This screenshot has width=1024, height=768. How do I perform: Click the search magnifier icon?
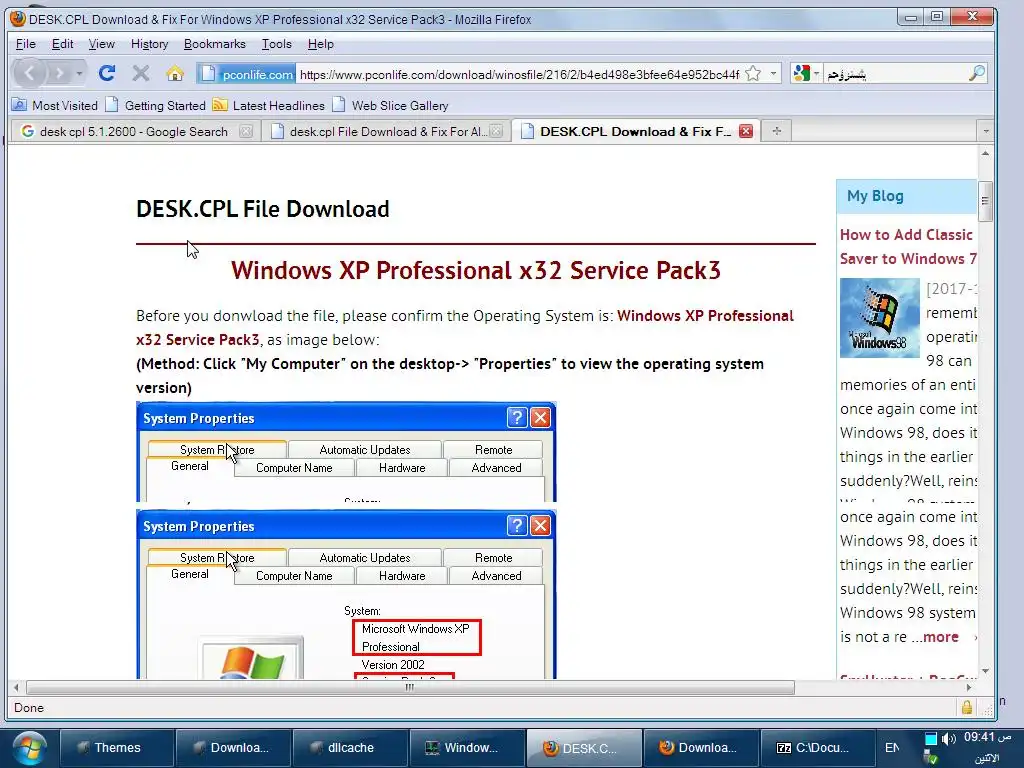coord(976,74)
